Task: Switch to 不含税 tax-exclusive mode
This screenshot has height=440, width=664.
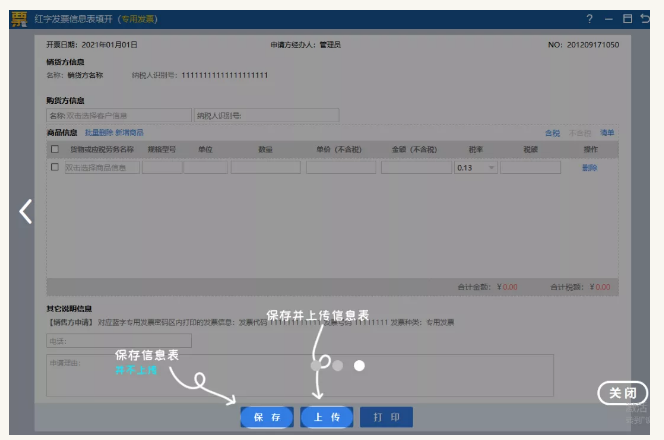Action: (580, 133)
